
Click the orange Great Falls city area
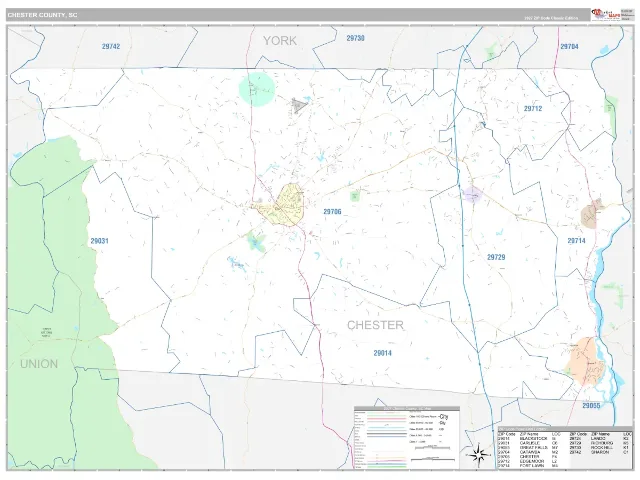(584, 361)
